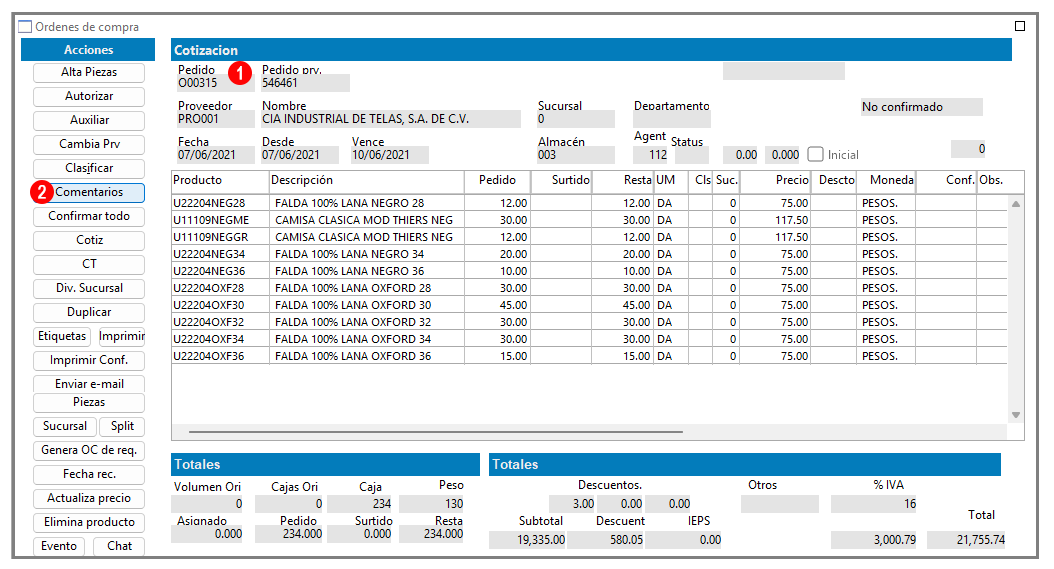Click the Imprimir Conf. button
This screenshot has height=569, width=1054.
[89, 361]
